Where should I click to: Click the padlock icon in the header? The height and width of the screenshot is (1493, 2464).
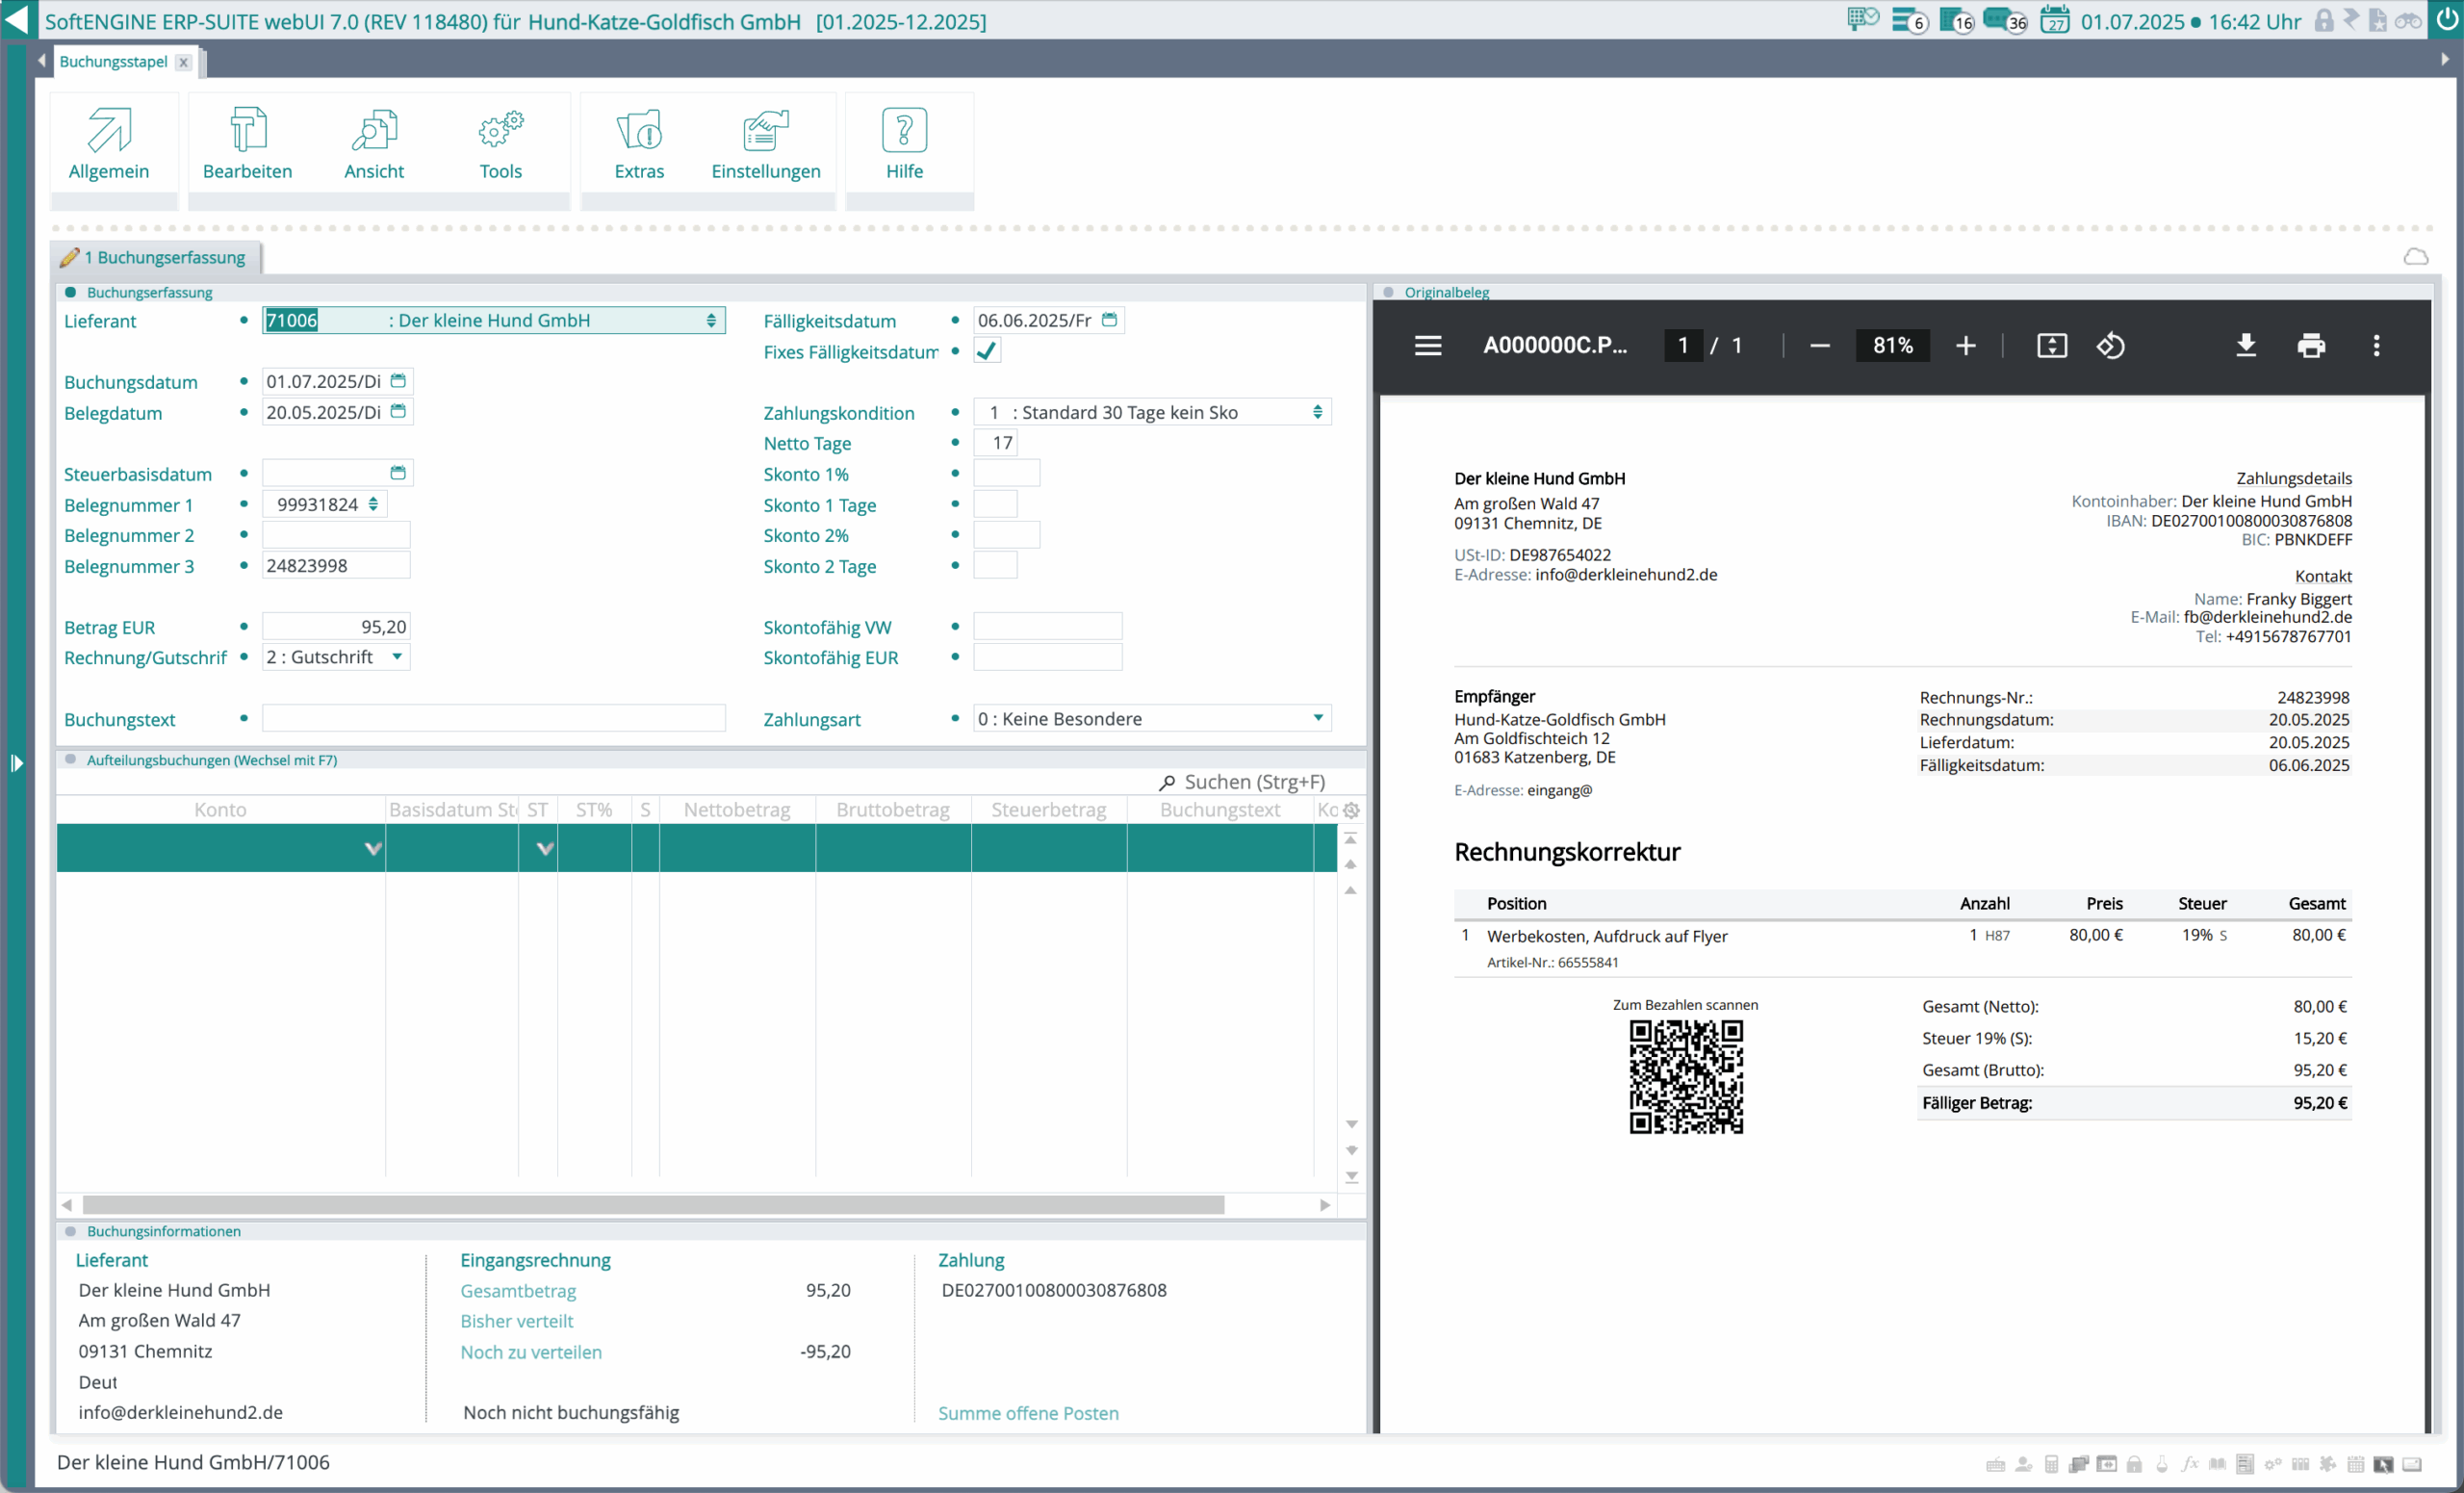[x=2324, y=20]
